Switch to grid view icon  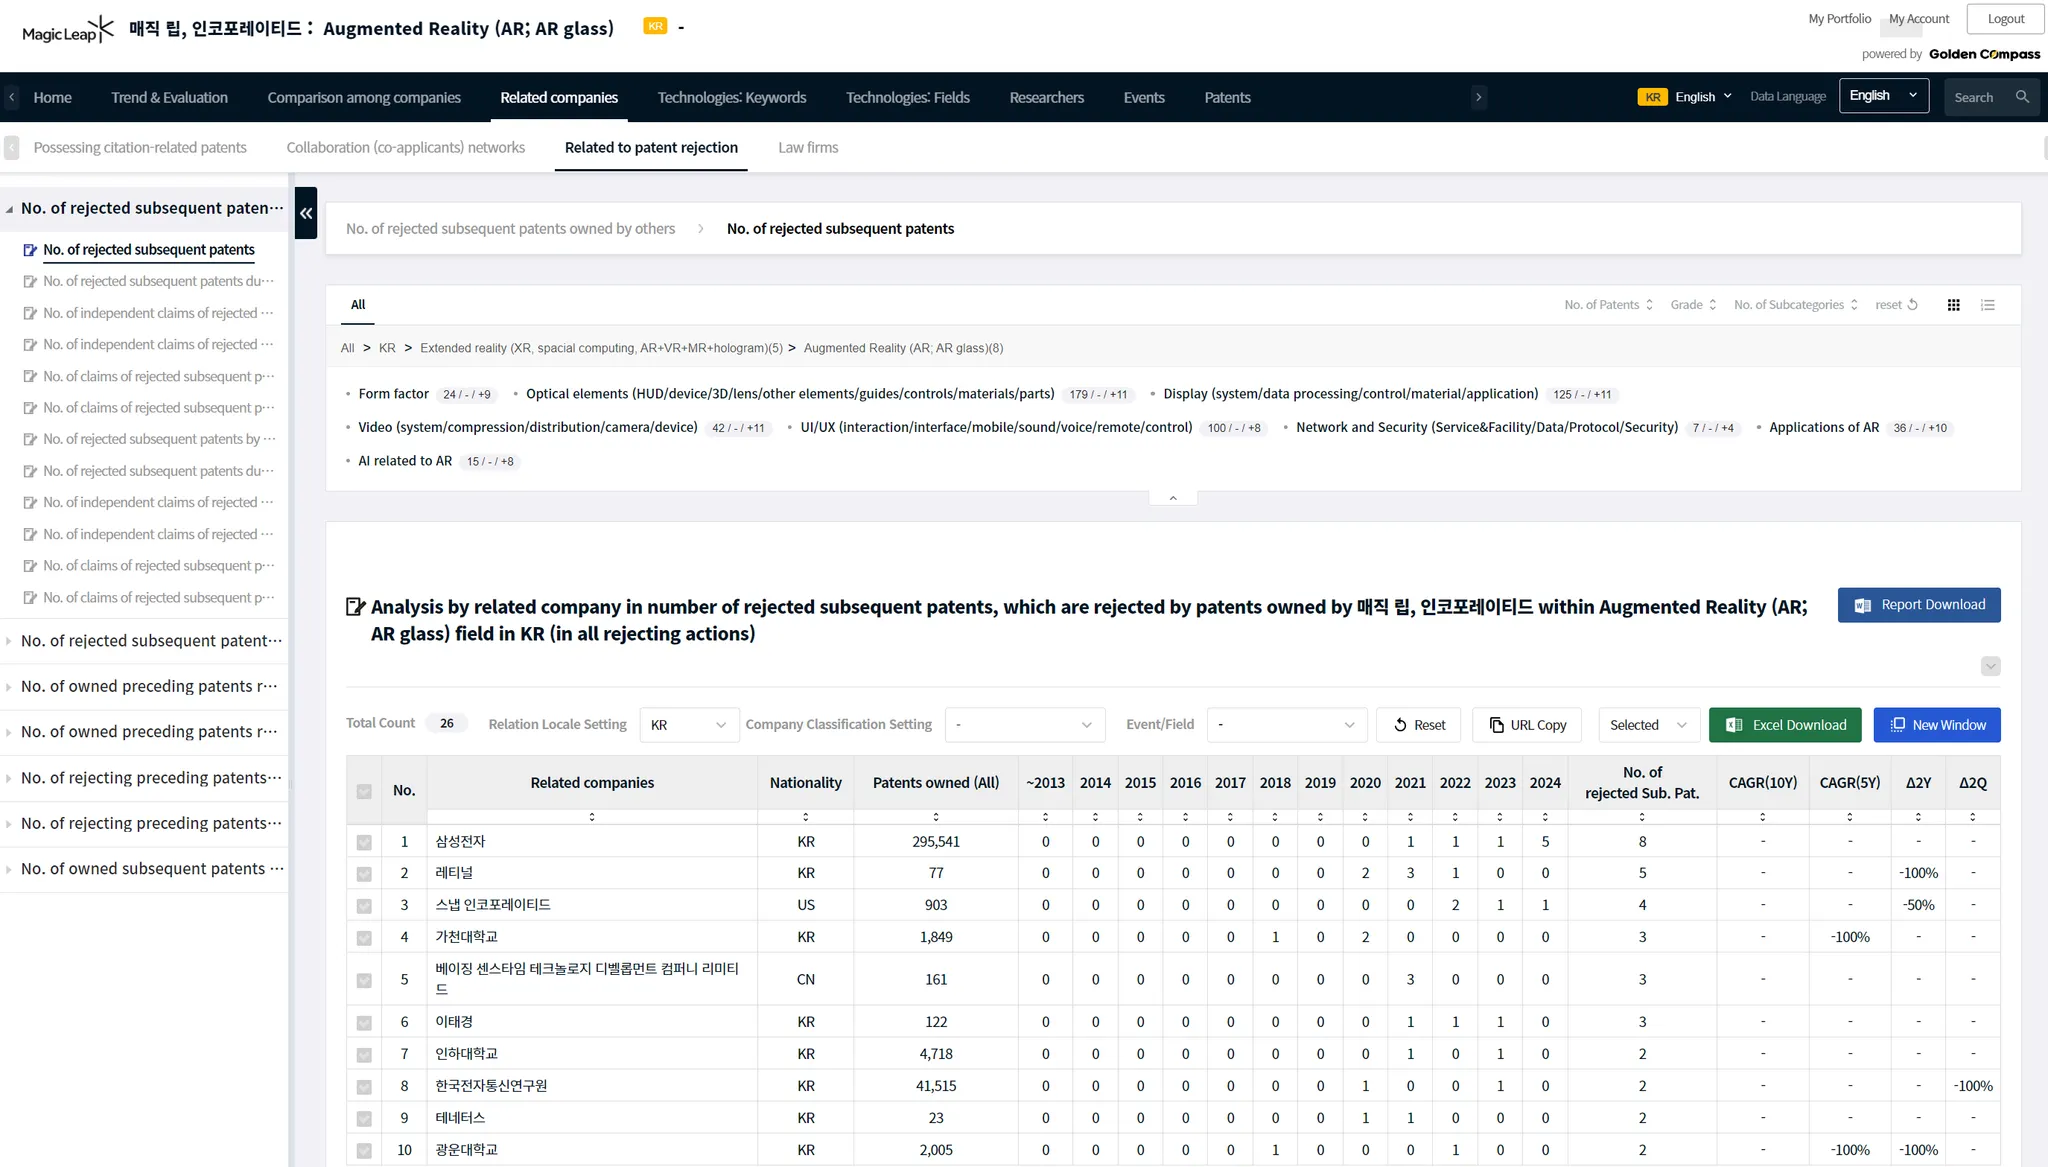(1953, 305)
